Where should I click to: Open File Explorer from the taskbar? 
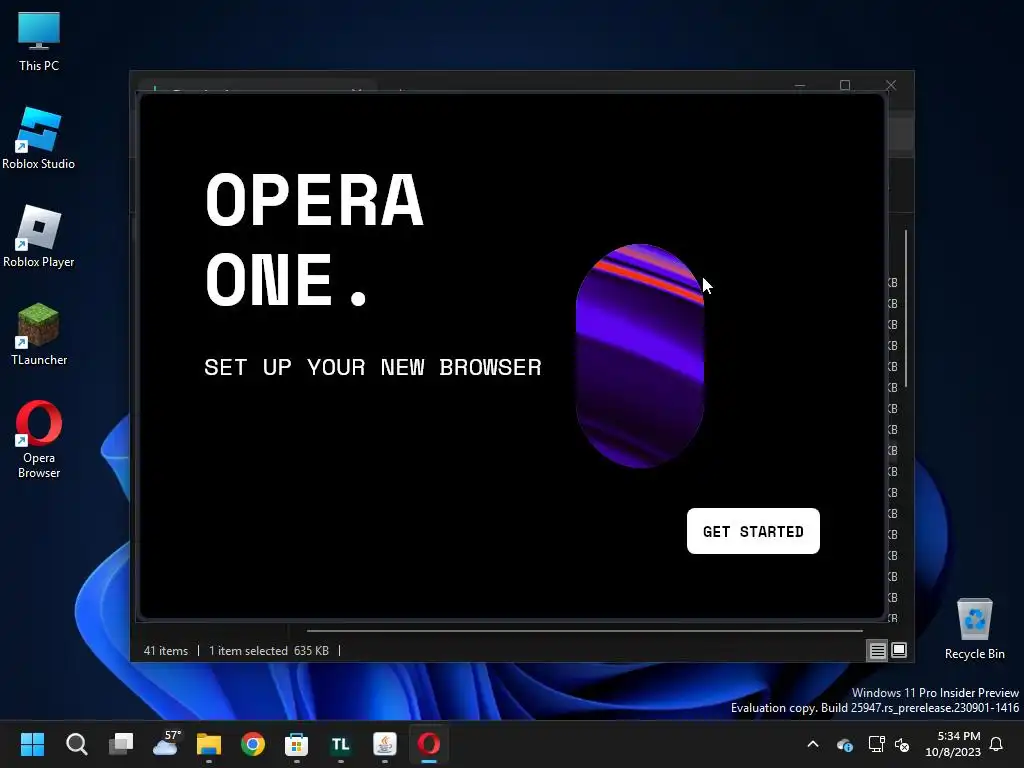tap(209, 744)
